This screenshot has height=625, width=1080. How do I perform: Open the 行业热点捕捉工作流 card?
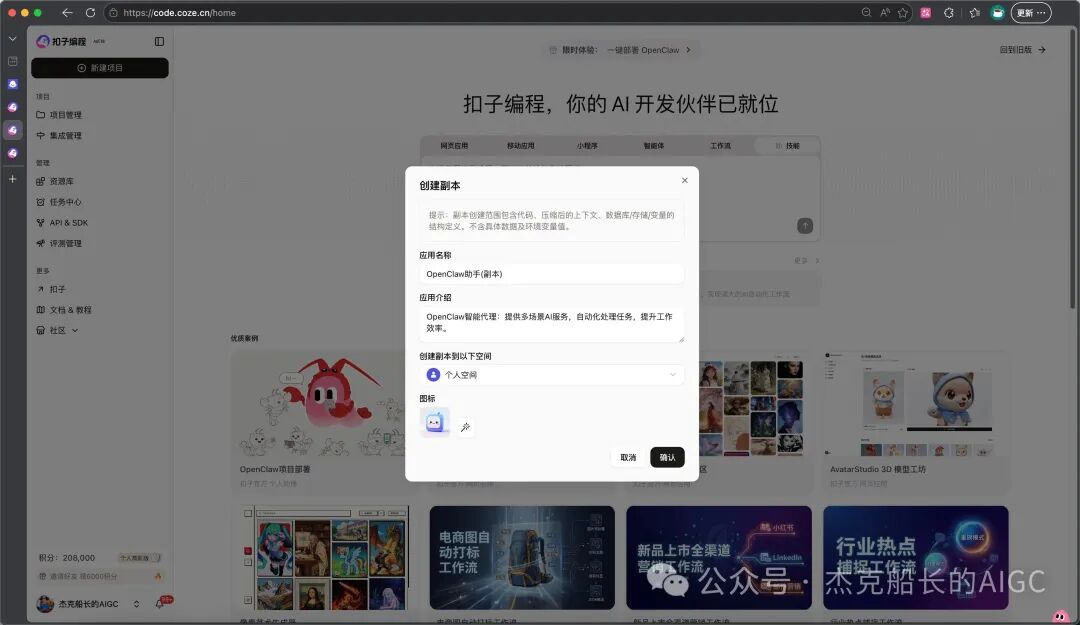[x=915, y=565]
